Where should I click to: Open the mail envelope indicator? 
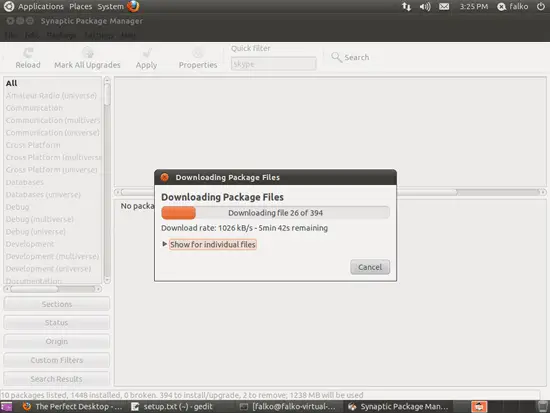coord(444,7)
